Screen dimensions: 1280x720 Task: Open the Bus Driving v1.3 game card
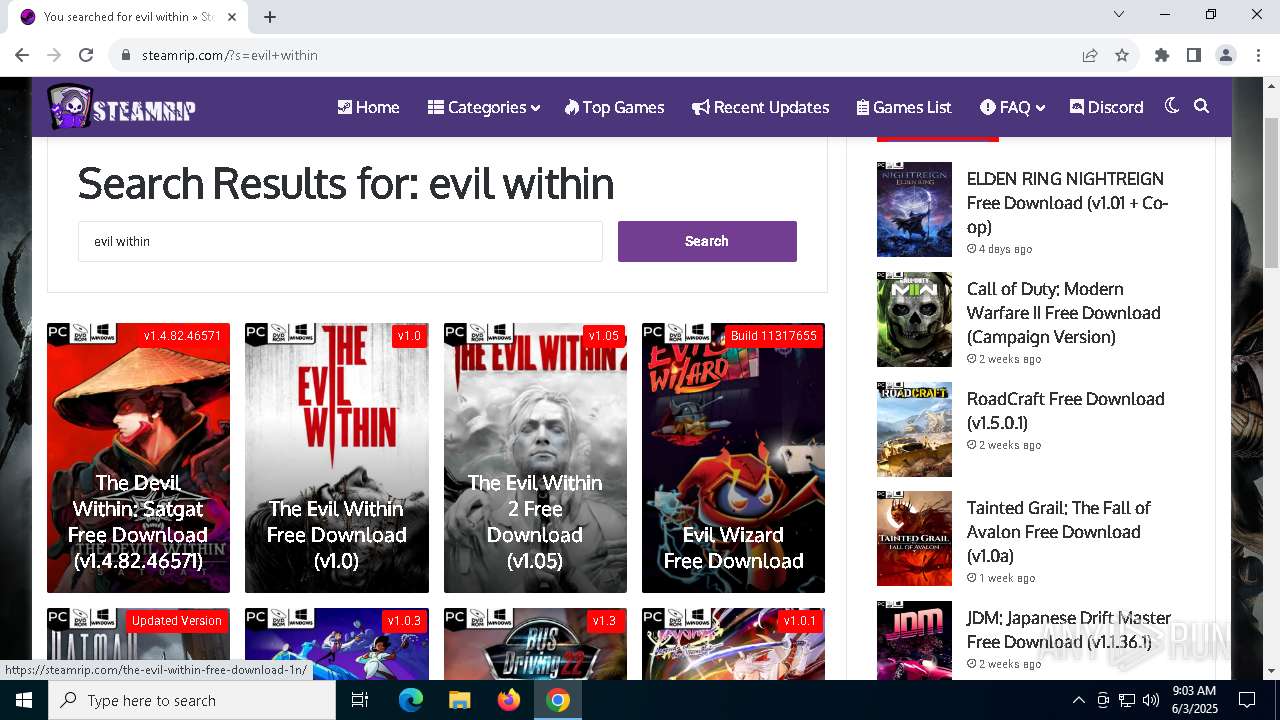[535, 644]
